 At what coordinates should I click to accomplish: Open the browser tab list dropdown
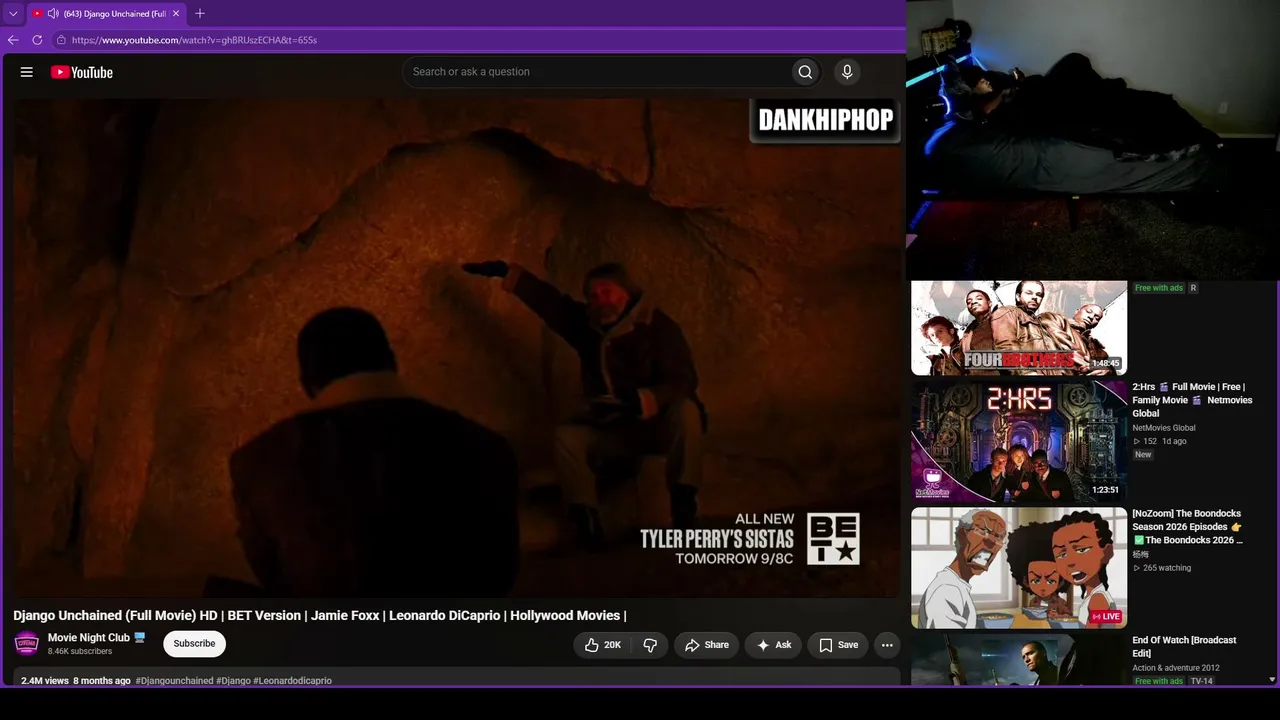pos(13,14)
